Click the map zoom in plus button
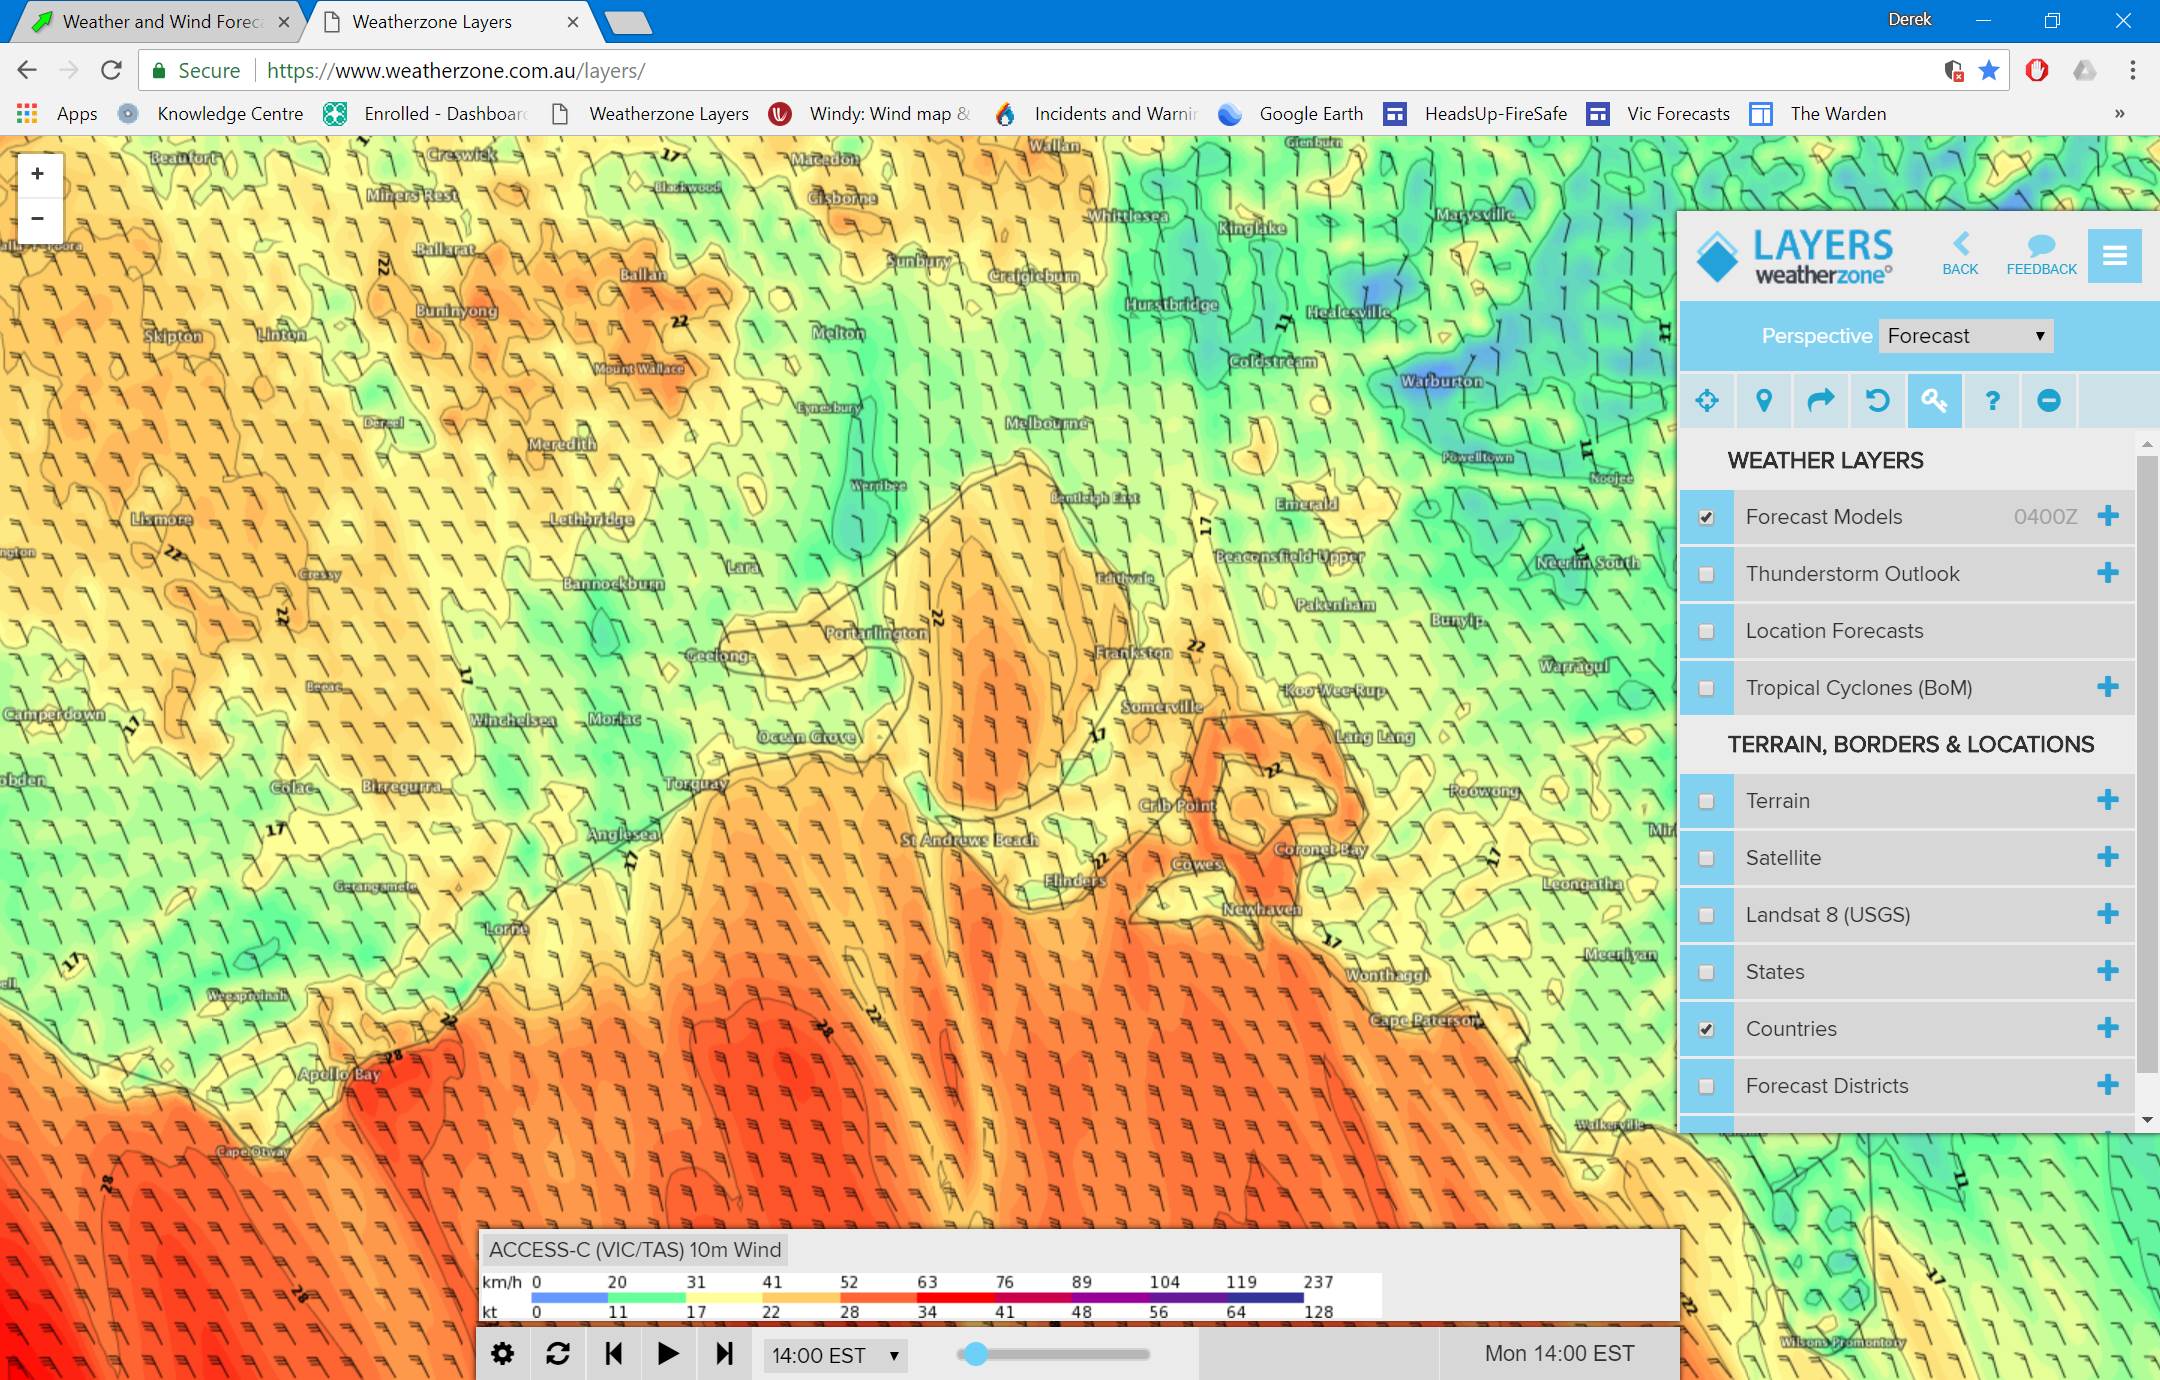The width and height of the screenshot is (2160, 1380). (x=38, y=174)
